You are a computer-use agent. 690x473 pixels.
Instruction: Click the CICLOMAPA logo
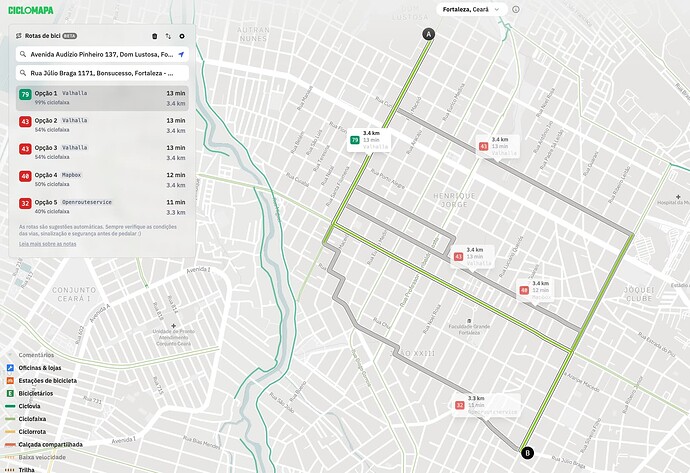click(31, 10)
